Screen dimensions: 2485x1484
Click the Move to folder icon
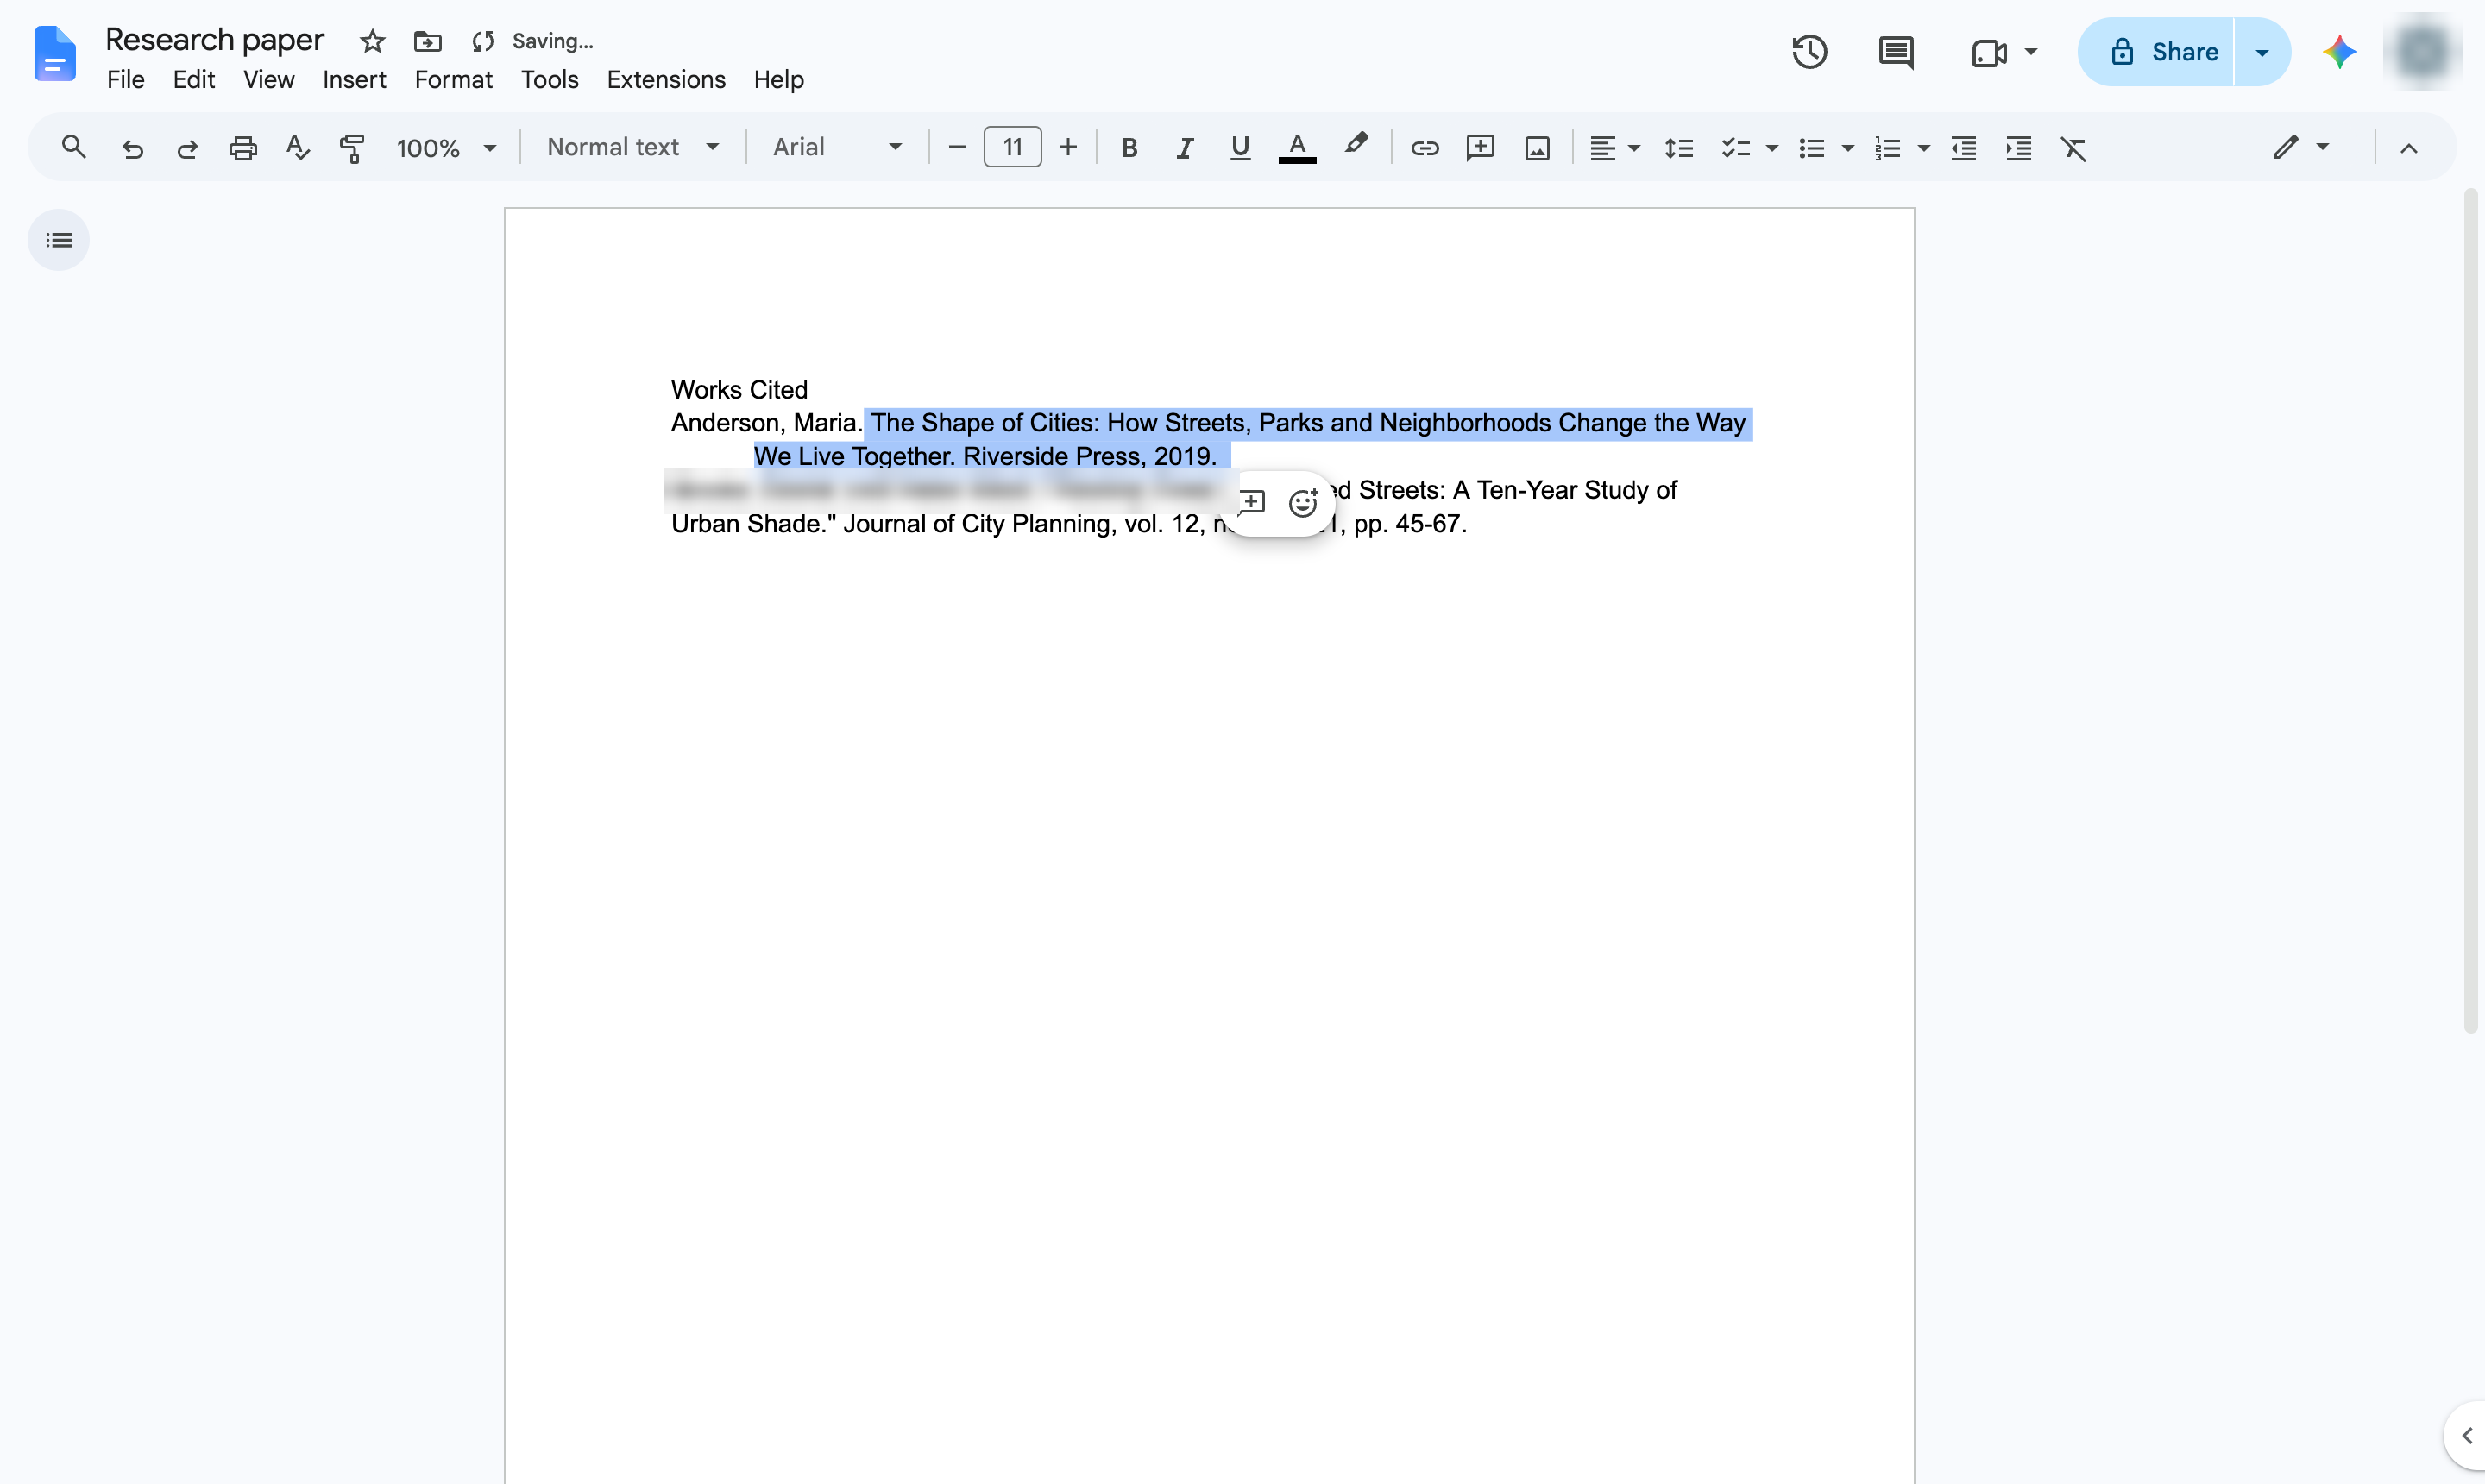pos(427,41)
